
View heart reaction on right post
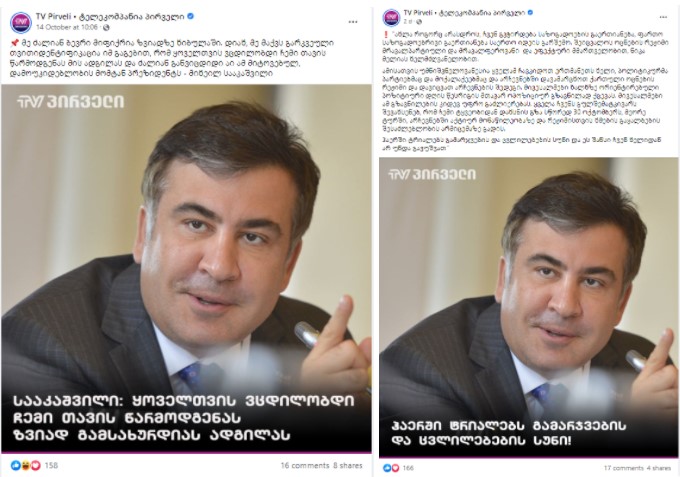coord(396,468)
